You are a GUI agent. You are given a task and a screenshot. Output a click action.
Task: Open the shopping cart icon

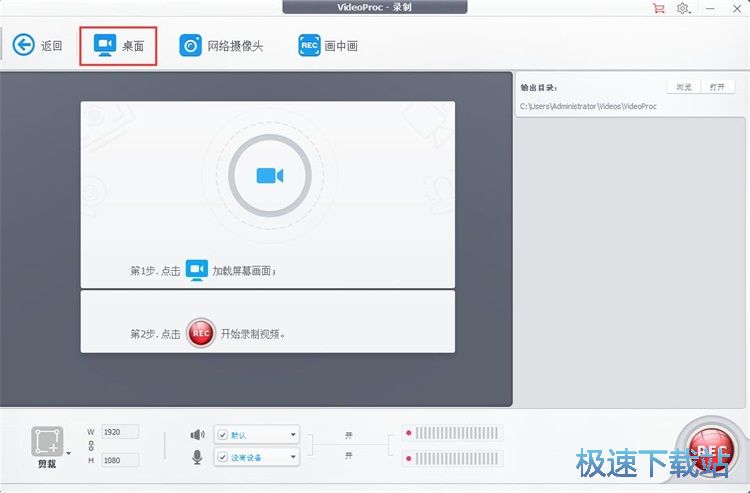click(658, 8)
